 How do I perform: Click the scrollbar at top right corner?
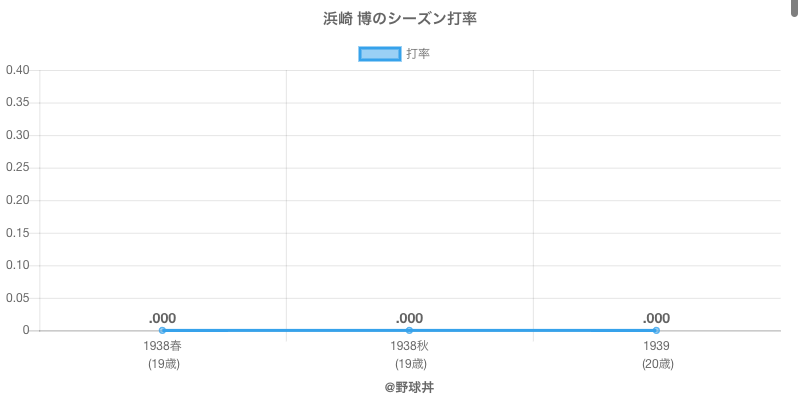tap(790, 8)
